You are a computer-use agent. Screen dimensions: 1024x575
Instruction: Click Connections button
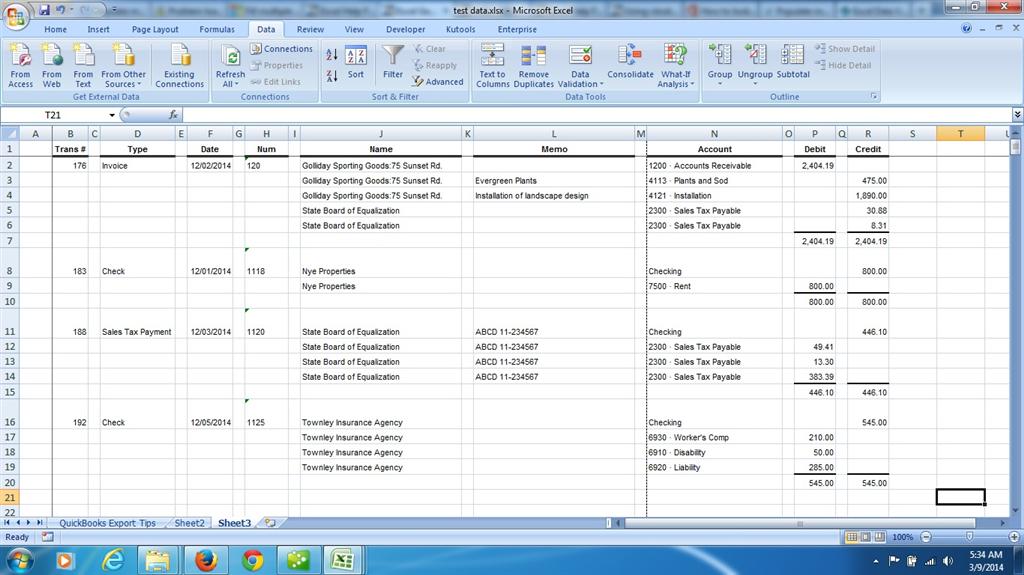(281, 49)
